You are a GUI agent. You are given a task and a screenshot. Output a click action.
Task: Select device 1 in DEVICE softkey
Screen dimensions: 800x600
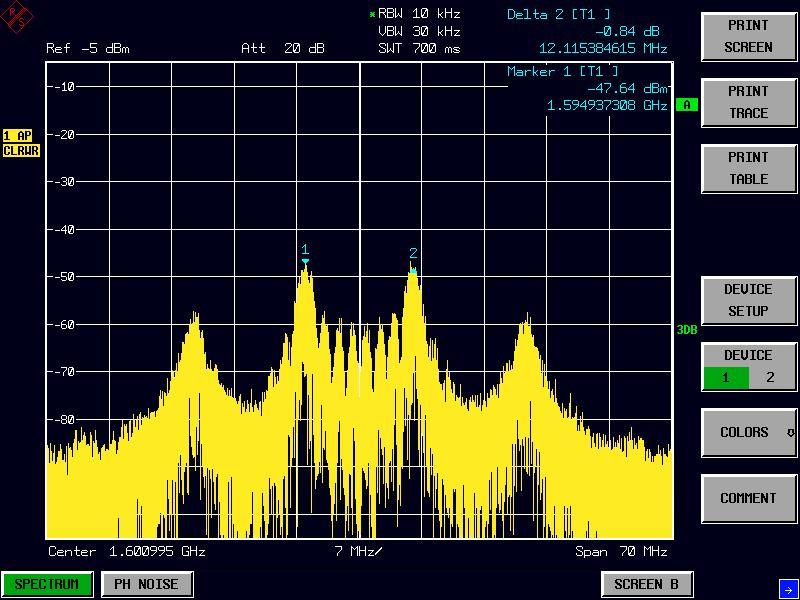(x=726, y=378)
